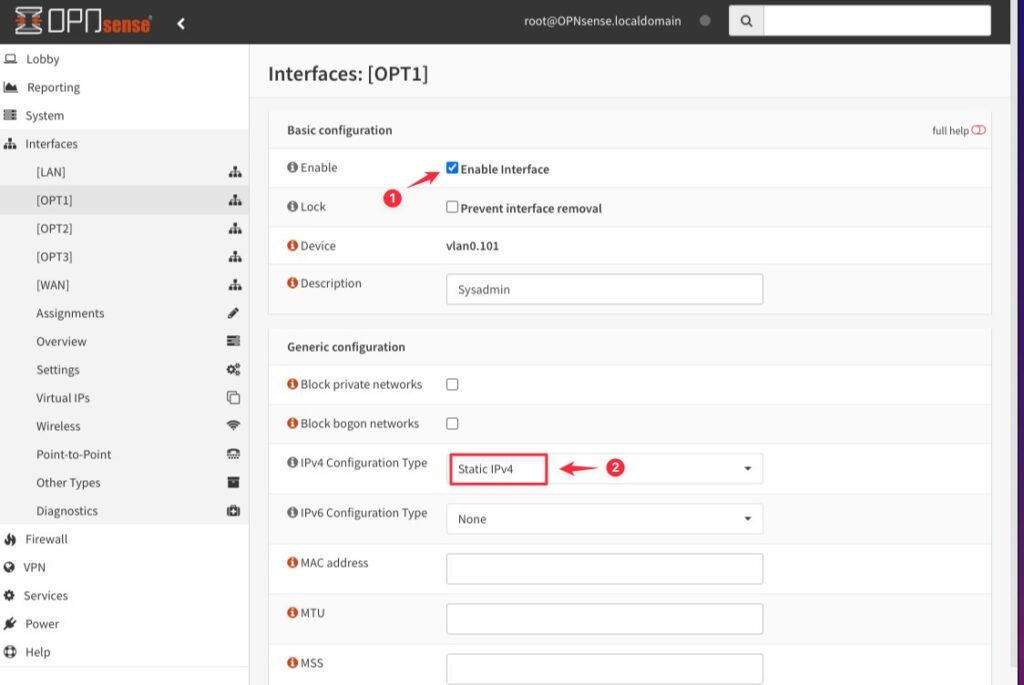Click the network icon next to [OPT2]
This screenshot has width=1024, height=685.
[234, 229]
